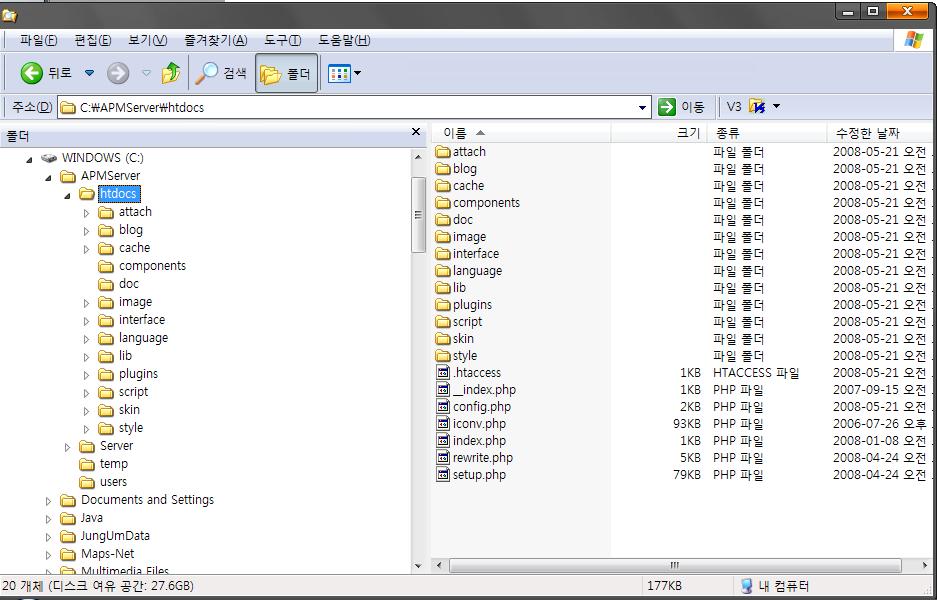Image resolution: width=937 pixels, height=600 pixels.
Task: Click the V3 antivirus scan icon
Action: coord(757,106)
